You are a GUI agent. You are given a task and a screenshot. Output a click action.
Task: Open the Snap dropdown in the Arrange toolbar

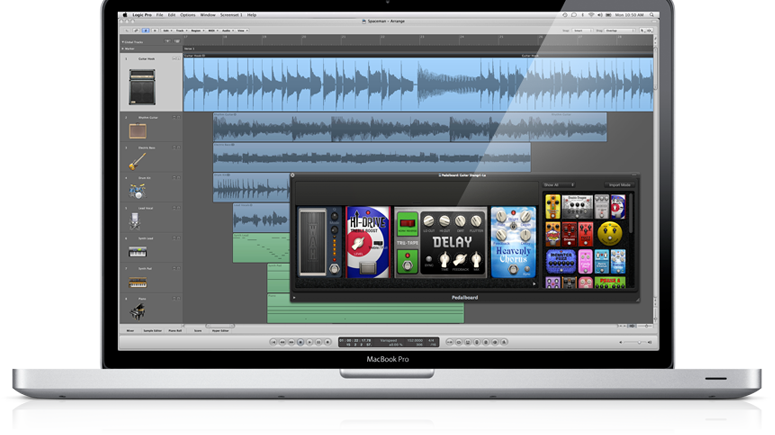[x=583, y=31]
